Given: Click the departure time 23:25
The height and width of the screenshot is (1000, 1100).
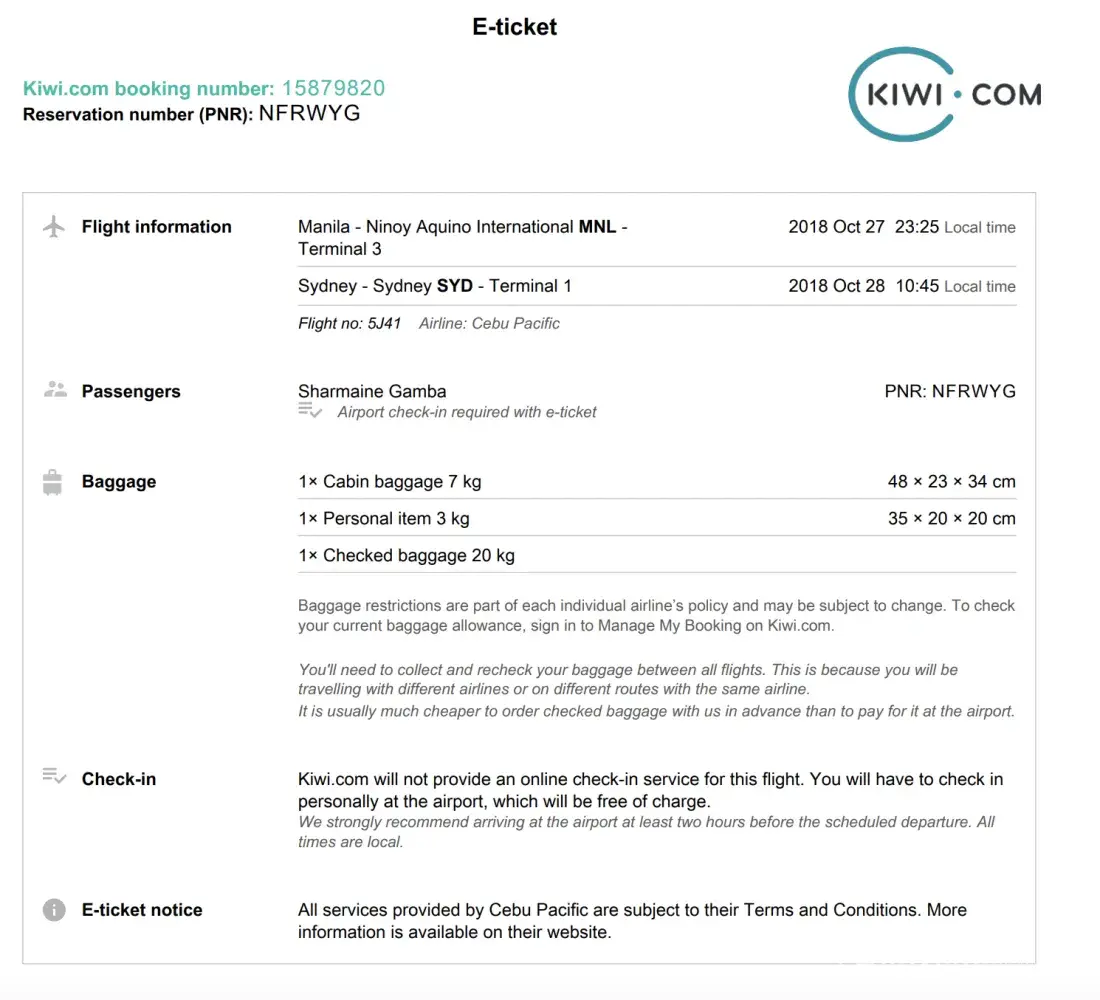Looking at the screenshot, I should point(916,227).
